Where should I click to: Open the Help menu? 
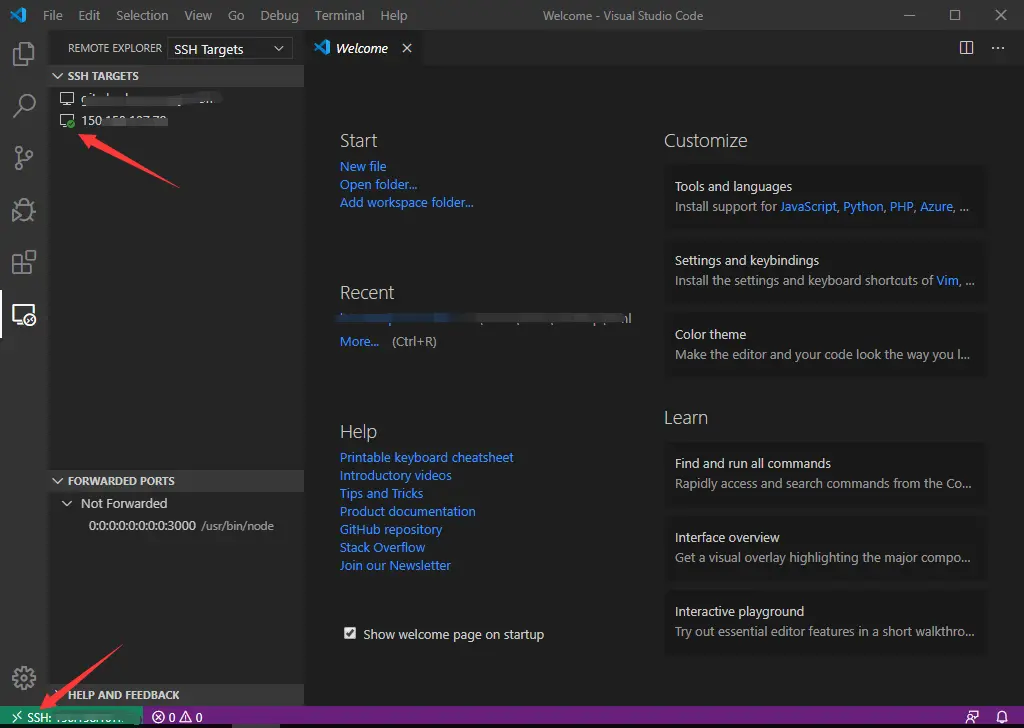coord(393,15)
